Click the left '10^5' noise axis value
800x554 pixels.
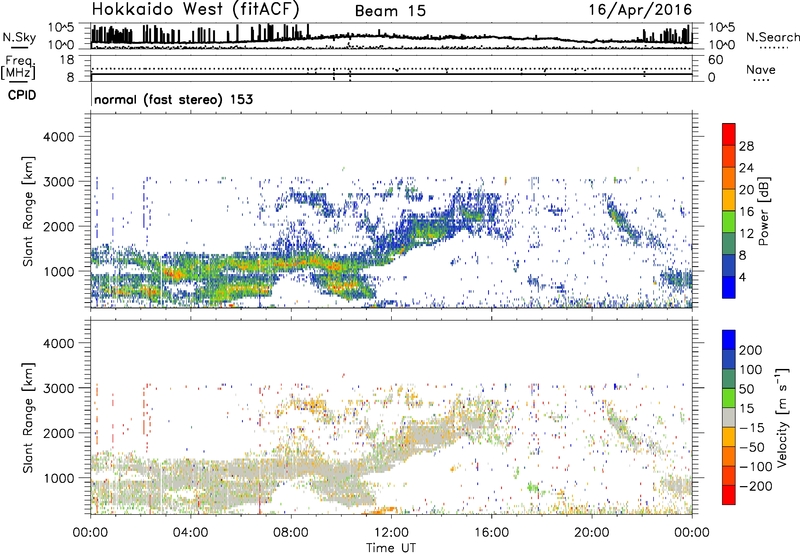tap(61, 27)
